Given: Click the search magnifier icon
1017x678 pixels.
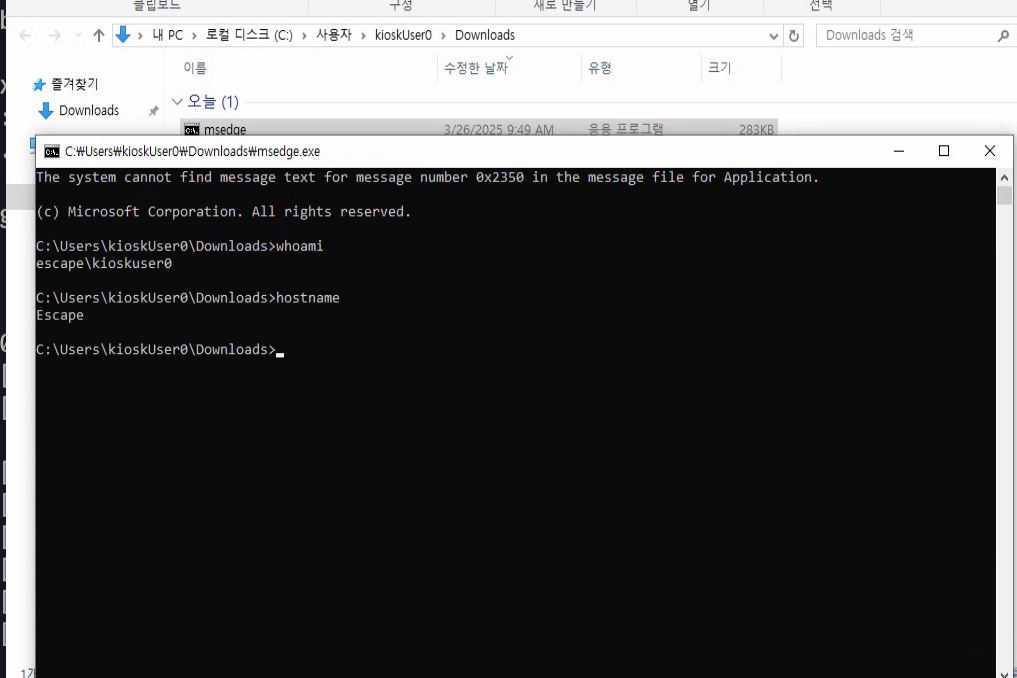Looking at the screenshot, I should pos(1003,36).
